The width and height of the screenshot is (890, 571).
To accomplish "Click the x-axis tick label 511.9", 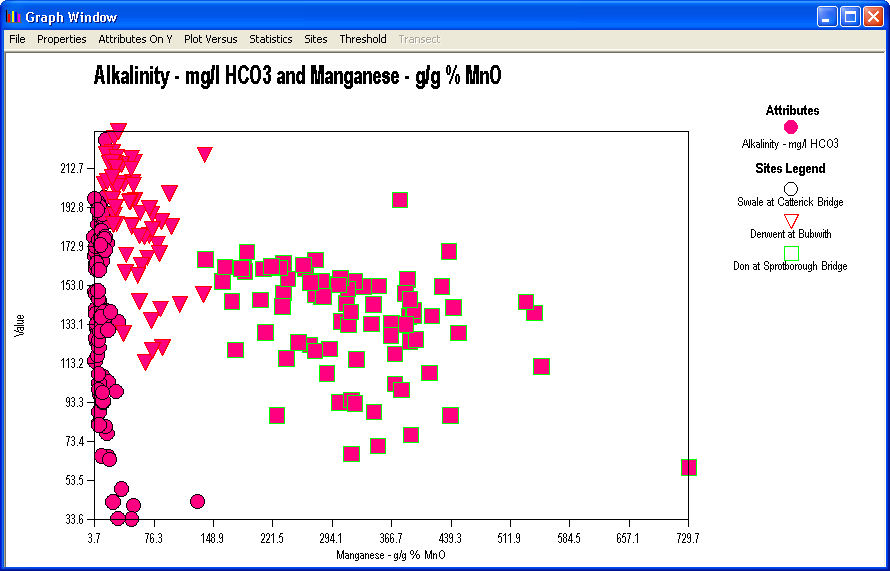I will (x=510, y=538).
